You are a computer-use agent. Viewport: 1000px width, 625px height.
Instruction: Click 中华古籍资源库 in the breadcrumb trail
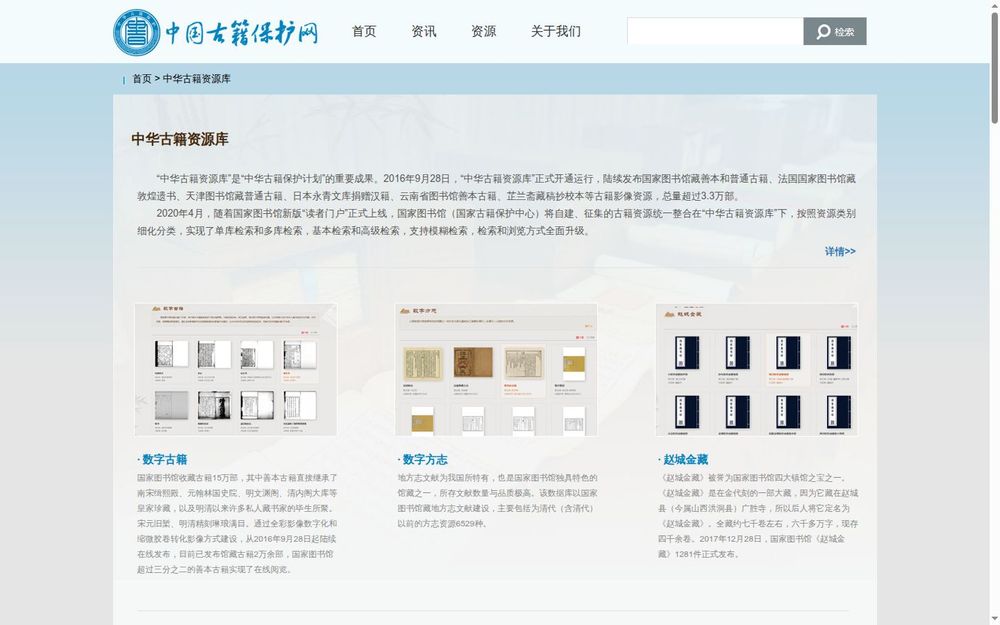click(x=196, y=80)
